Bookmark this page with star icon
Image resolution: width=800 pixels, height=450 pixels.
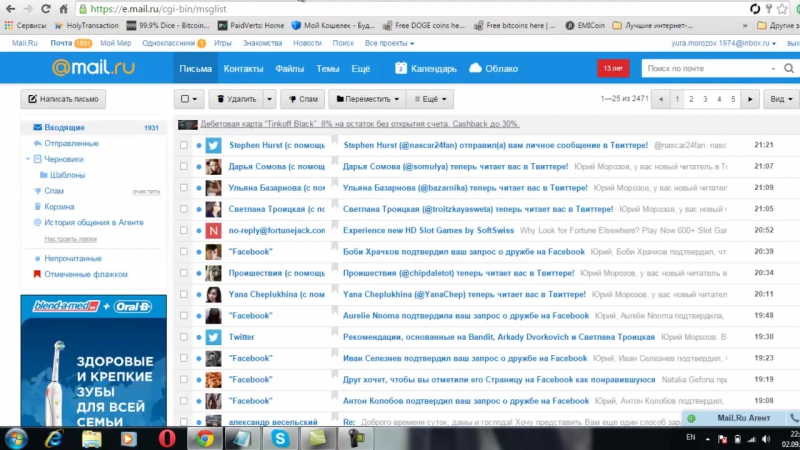click(x=782, y=9)
